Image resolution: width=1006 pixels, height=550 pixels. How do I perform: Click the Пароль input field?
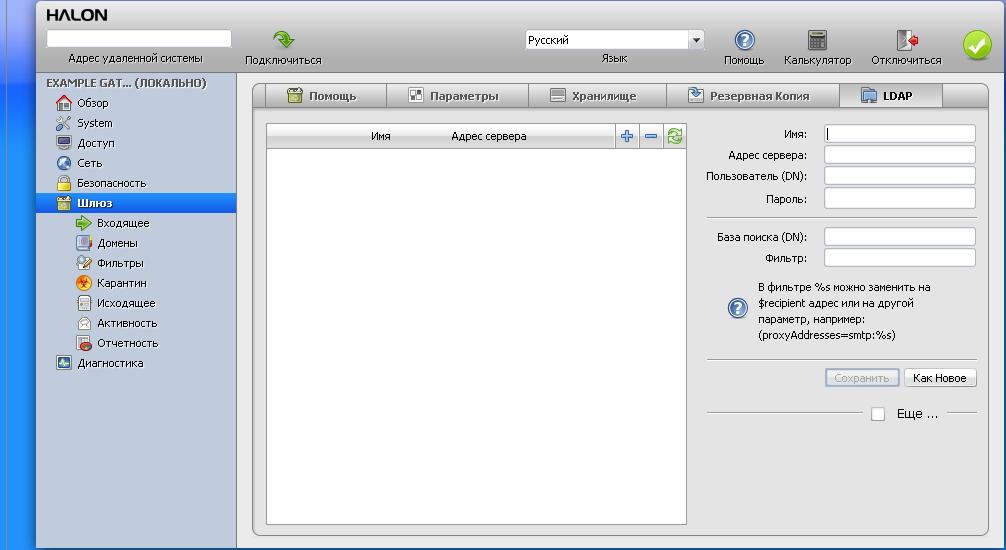[x=899, y=198]
